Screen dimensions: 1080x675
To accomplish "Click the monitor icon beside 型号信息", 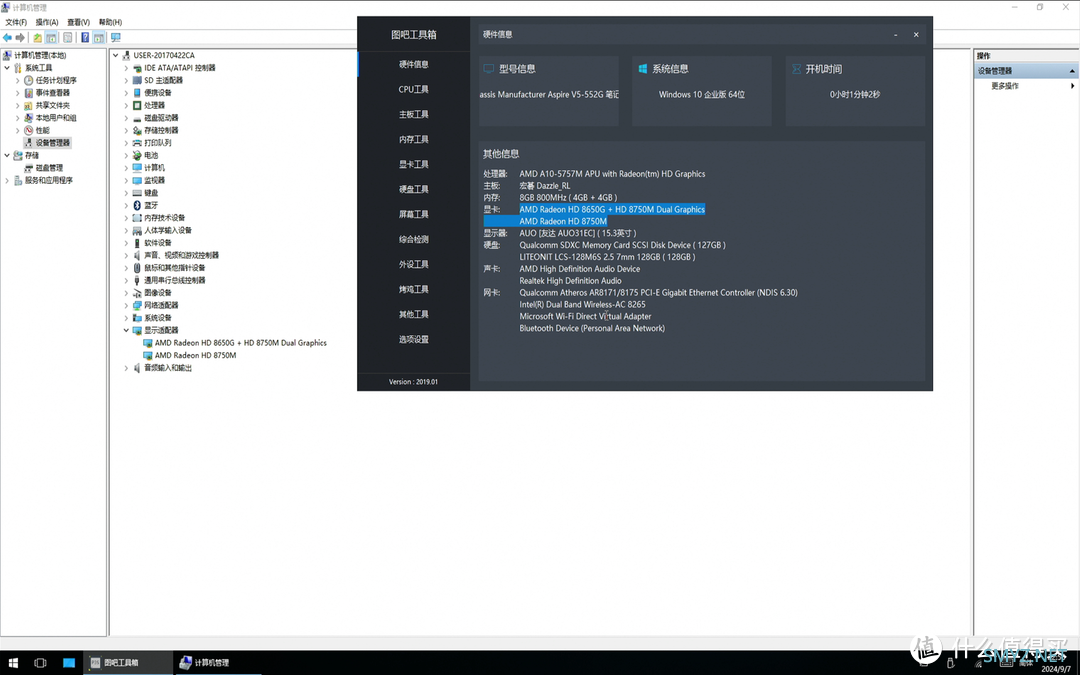I will 488,69.
